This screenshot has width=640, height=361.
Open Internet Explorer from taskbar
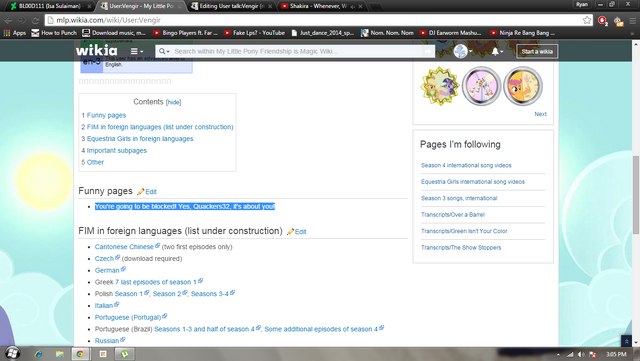(x=39, y=354)
